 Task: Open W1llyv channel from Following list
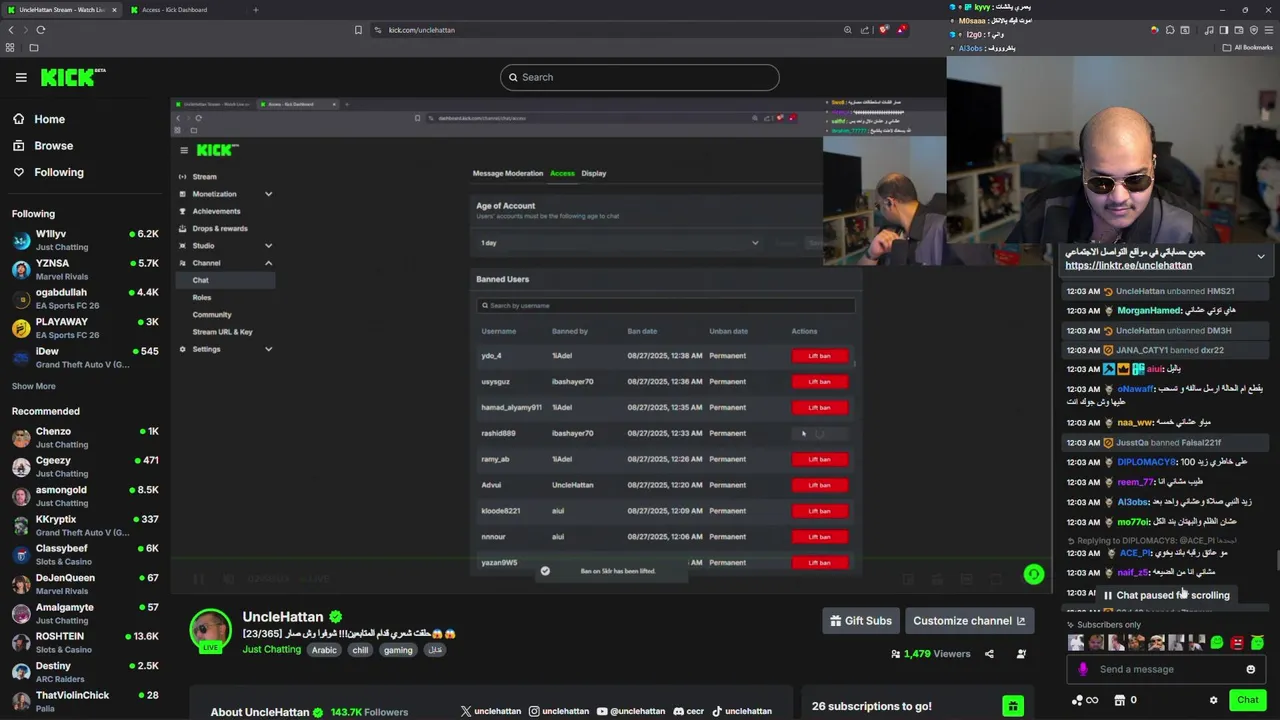[x=85, y=240]
